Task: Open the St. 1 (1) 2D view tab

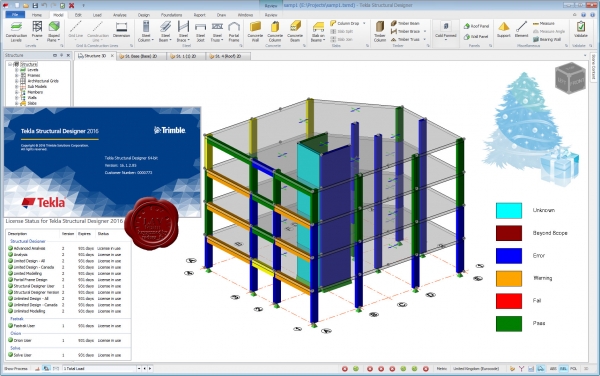Action: click(186, 56)
